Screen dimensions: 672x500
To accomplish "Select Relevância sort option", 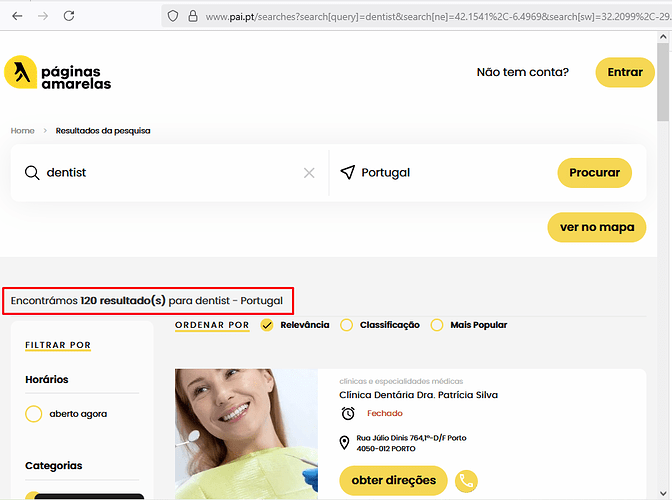I will (x=267, y=325).
